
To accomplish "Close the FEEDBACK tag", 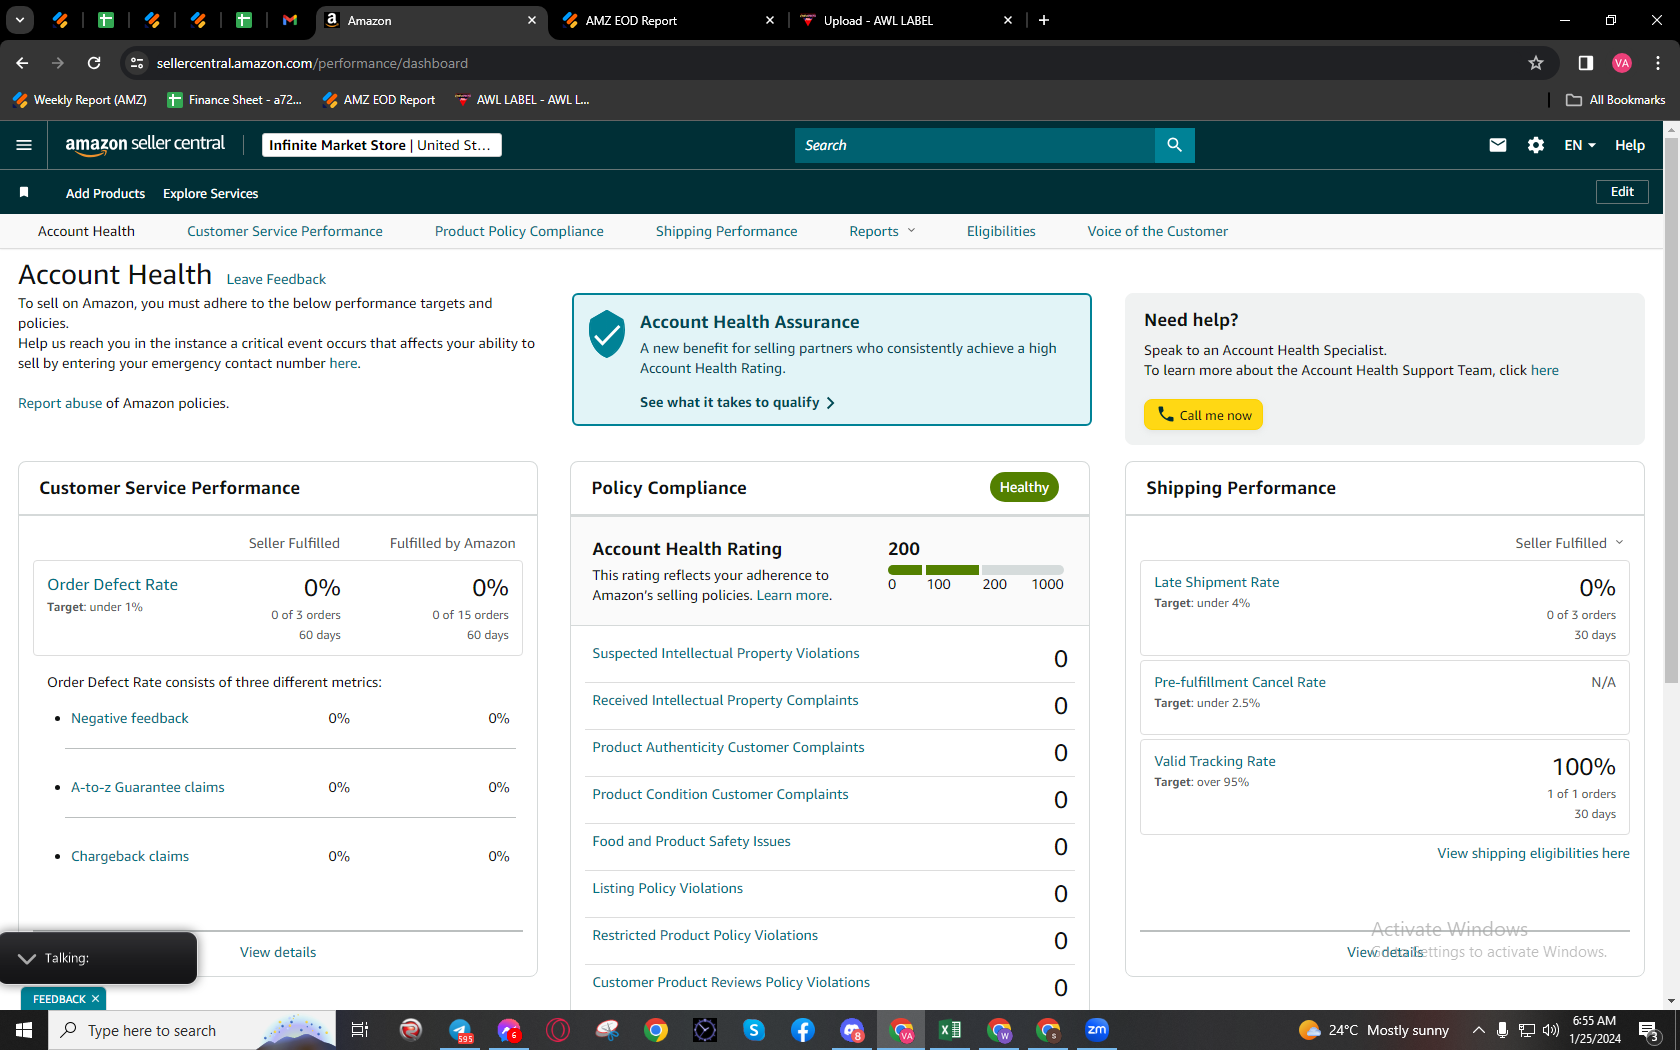I will [96, 999].
